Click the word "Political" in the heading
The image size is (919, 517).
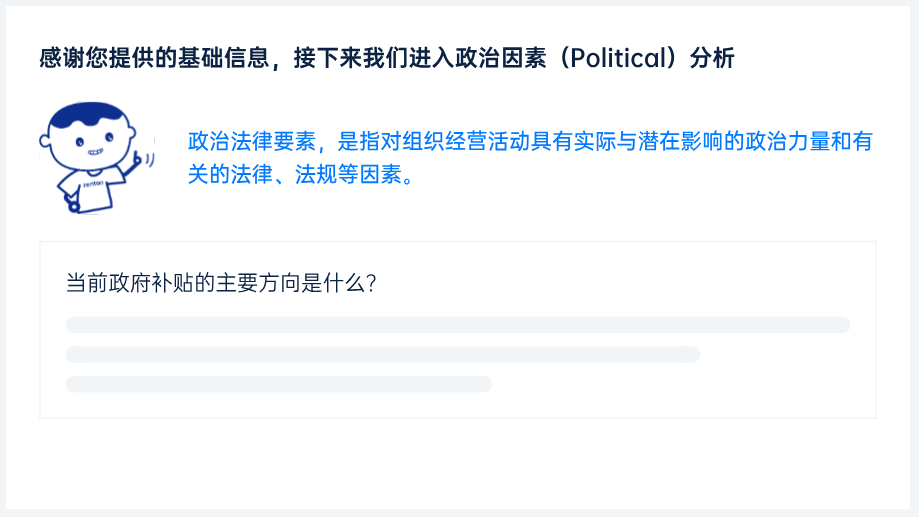click(x=621, y=59)
